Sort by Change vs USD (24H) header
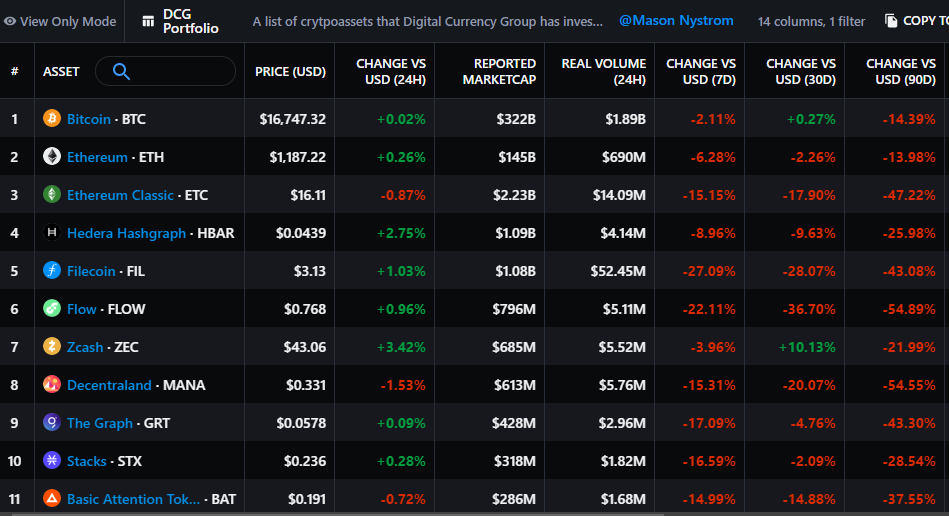The width and height of the screenshot is (949, 516). click(x=390, y=71)
